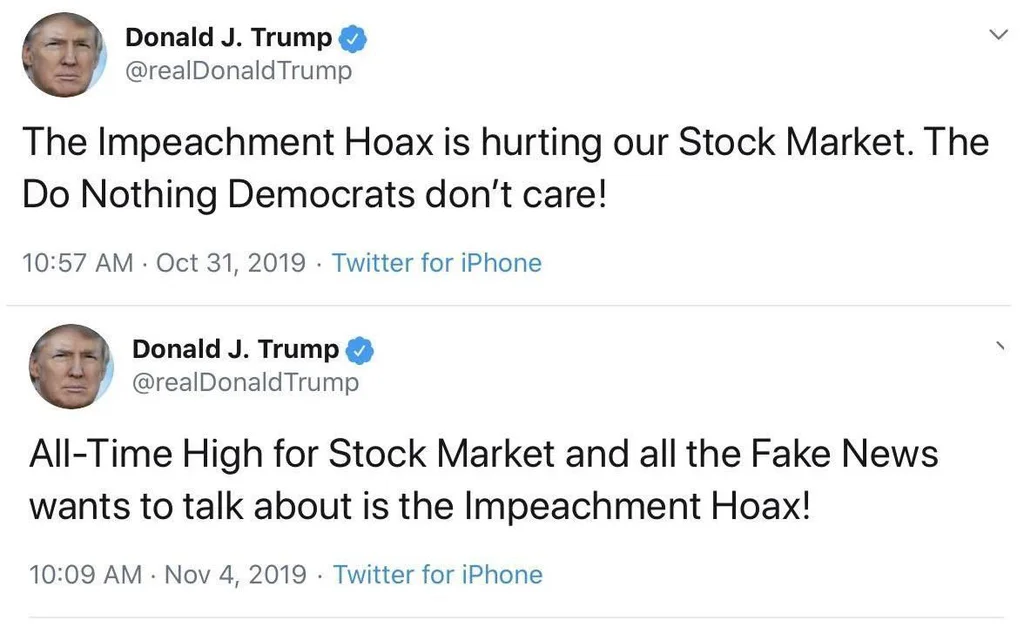
Task: Click the verified badge on the Oct 31 tweet
Action: [353, 39]
